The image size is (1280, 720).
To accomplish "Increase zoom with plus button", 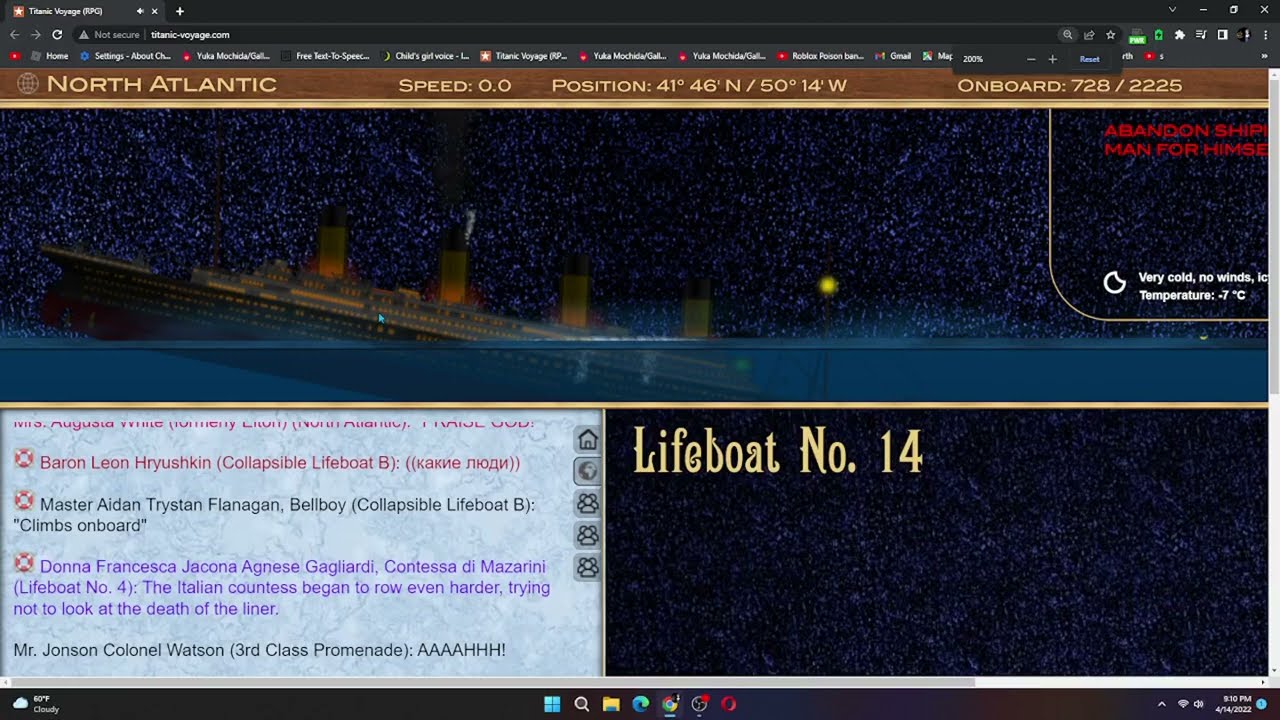I will point(1052,59).
